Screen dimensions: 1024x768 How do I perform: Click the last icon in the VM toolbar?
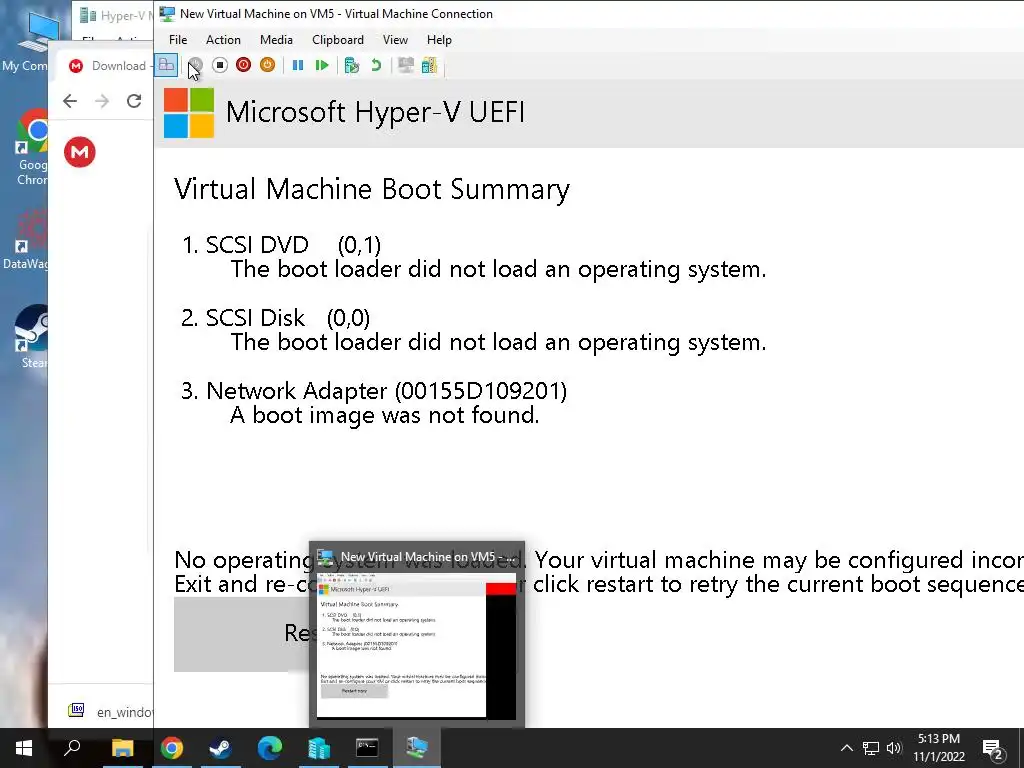pyautogui.click(x=429, y=65)
